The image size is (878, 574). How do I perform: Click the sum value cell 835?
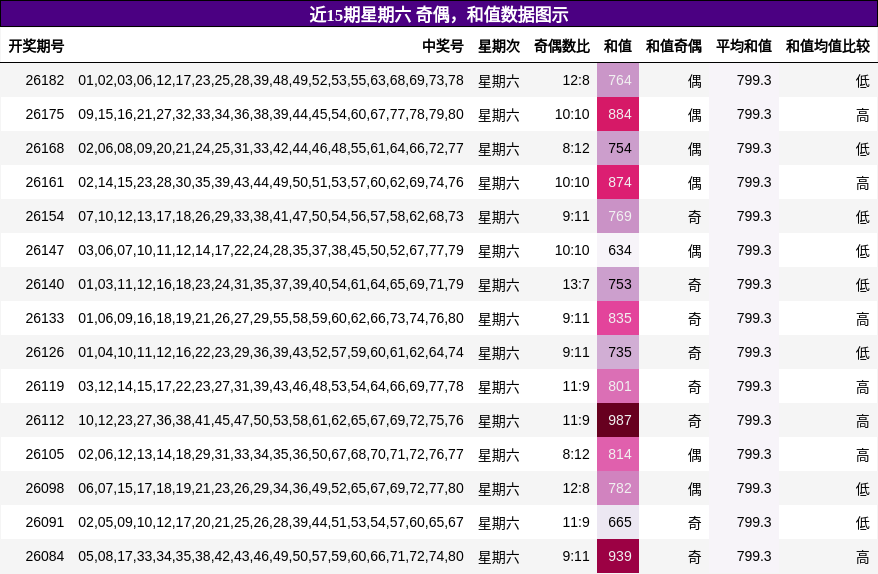point(618,318)
